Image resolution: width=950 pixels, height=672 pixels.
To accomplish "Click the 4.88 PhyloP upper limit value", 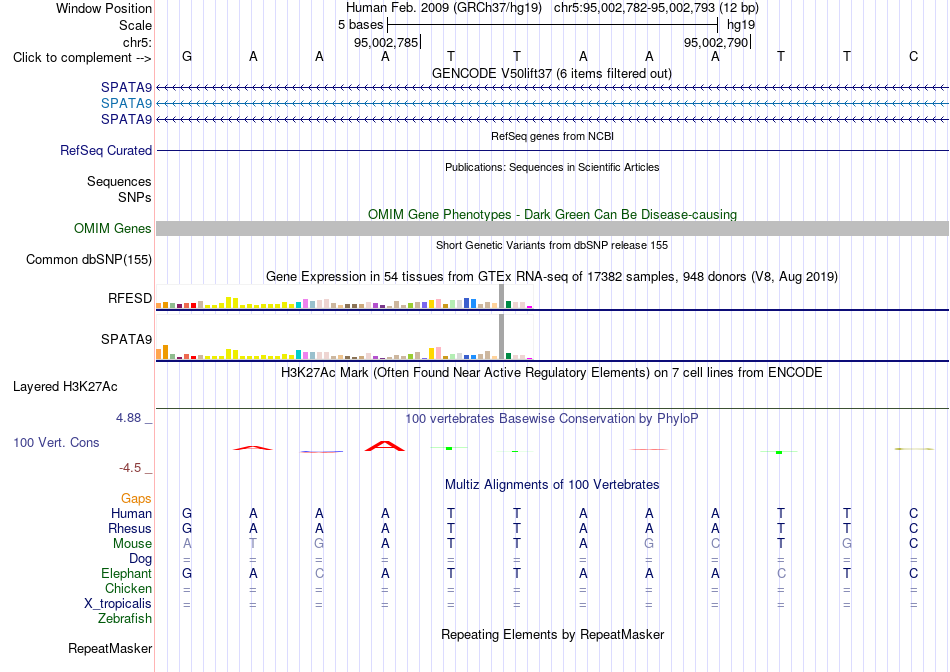I will [x=128, y=418].
